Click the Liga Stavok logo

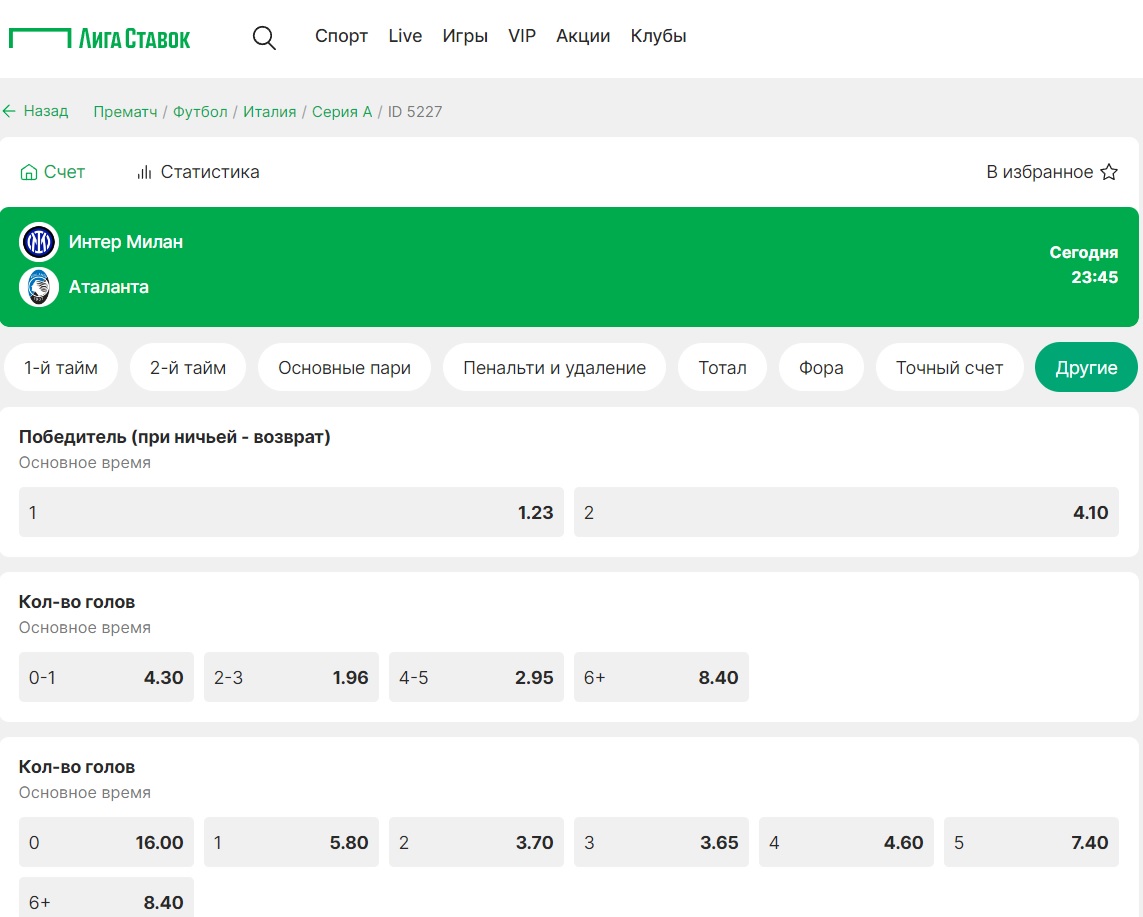tap(99, 38)
